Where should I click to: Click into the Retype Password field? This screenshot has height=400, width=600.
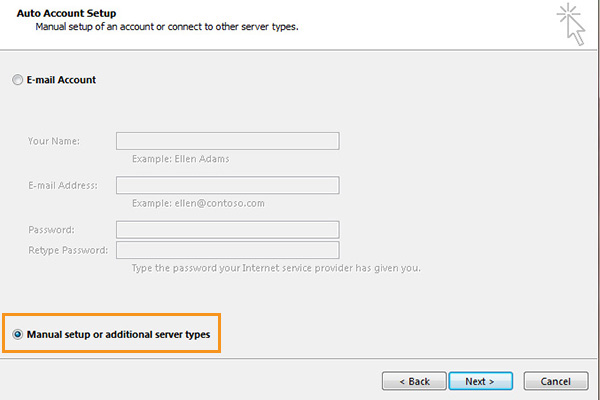[228, 250]
